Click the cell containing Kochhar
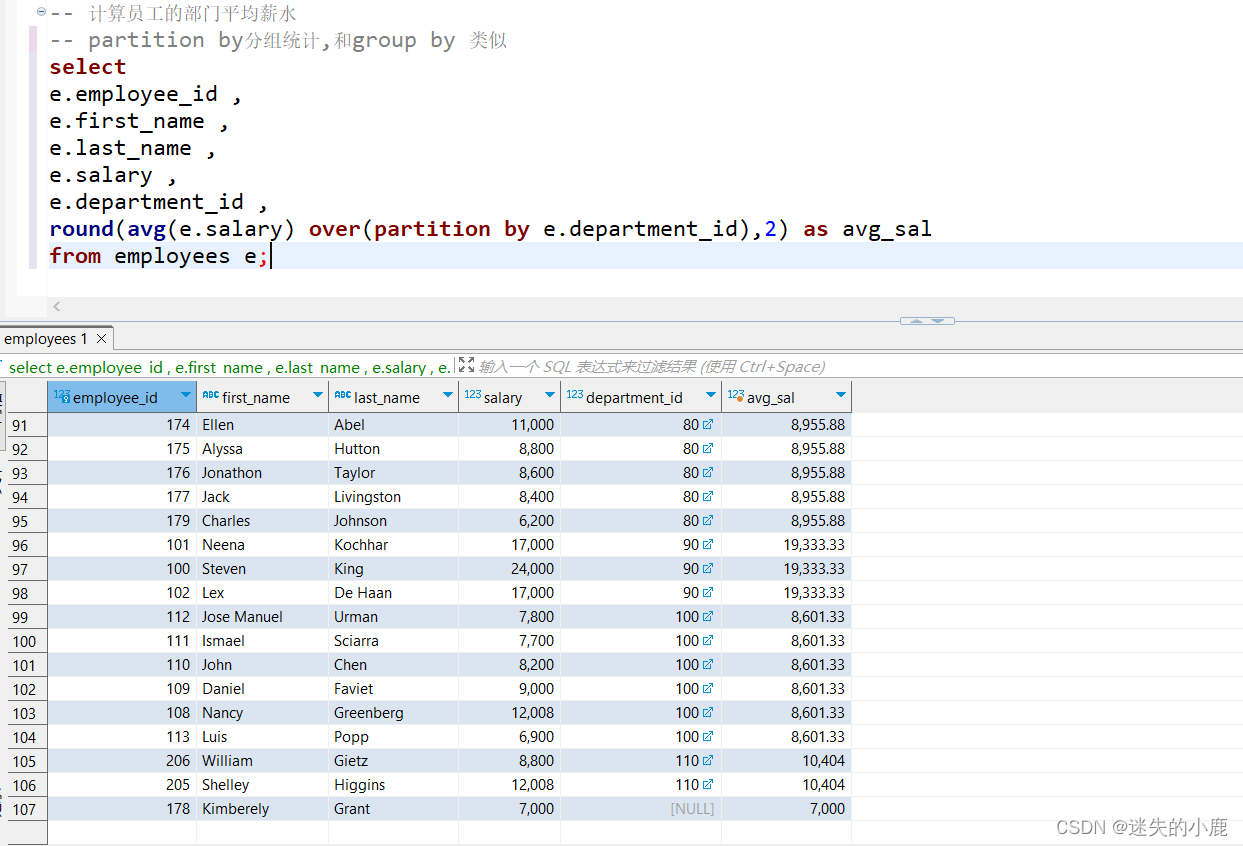The image size is (1243, 846). [x=393, y=544]
